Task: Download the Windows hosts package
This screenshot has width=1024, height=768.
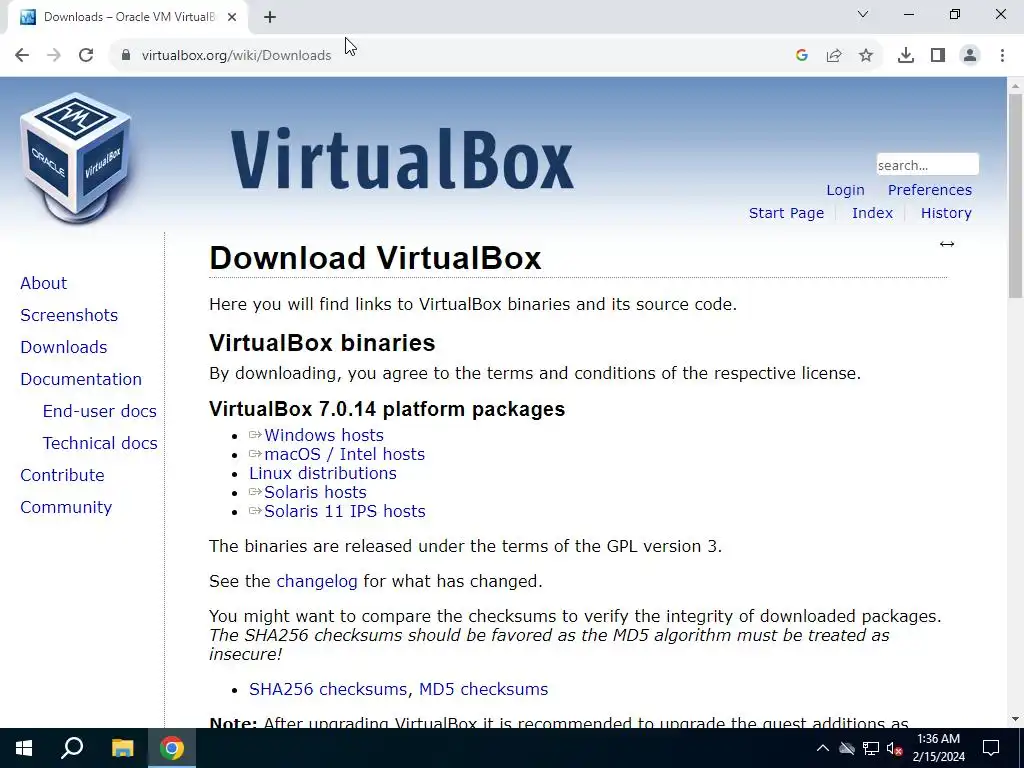Action: (324, 435)
